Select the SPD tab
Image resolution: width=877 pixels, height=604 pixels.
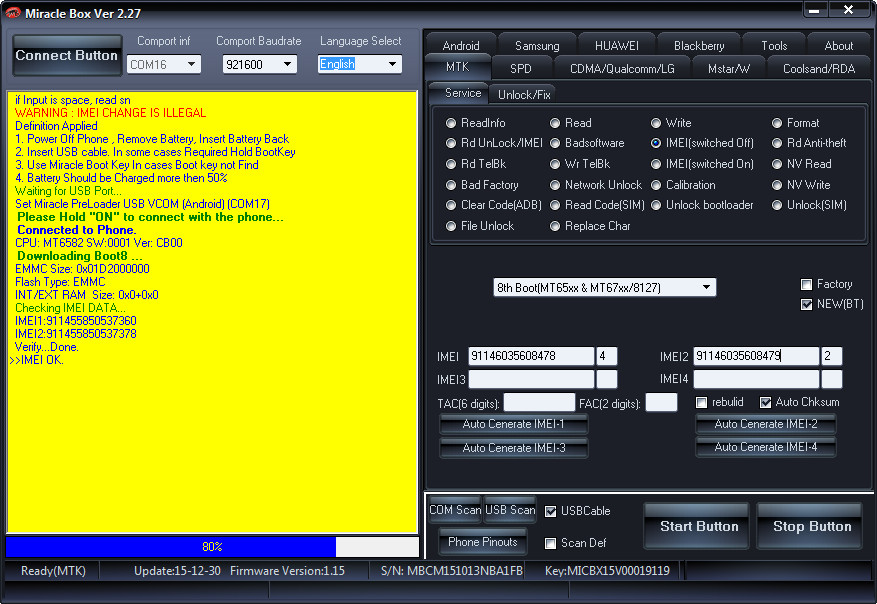coord(521,69)
